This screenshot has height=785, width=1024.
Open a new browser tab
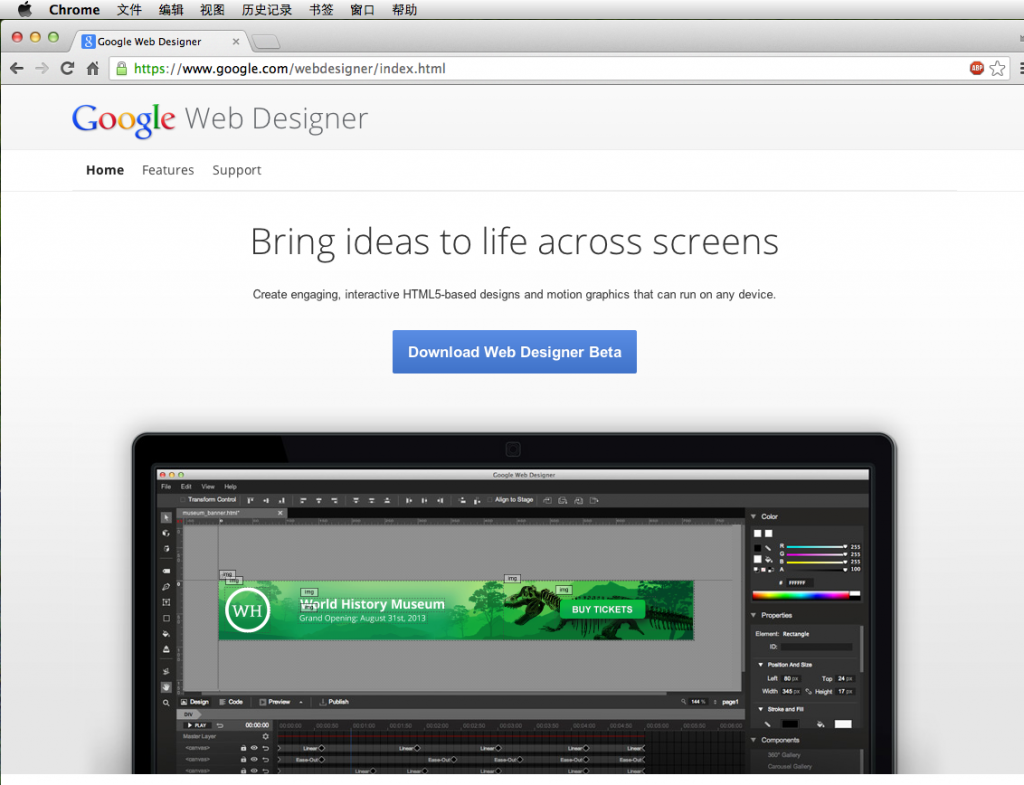(x=266, y=42)
